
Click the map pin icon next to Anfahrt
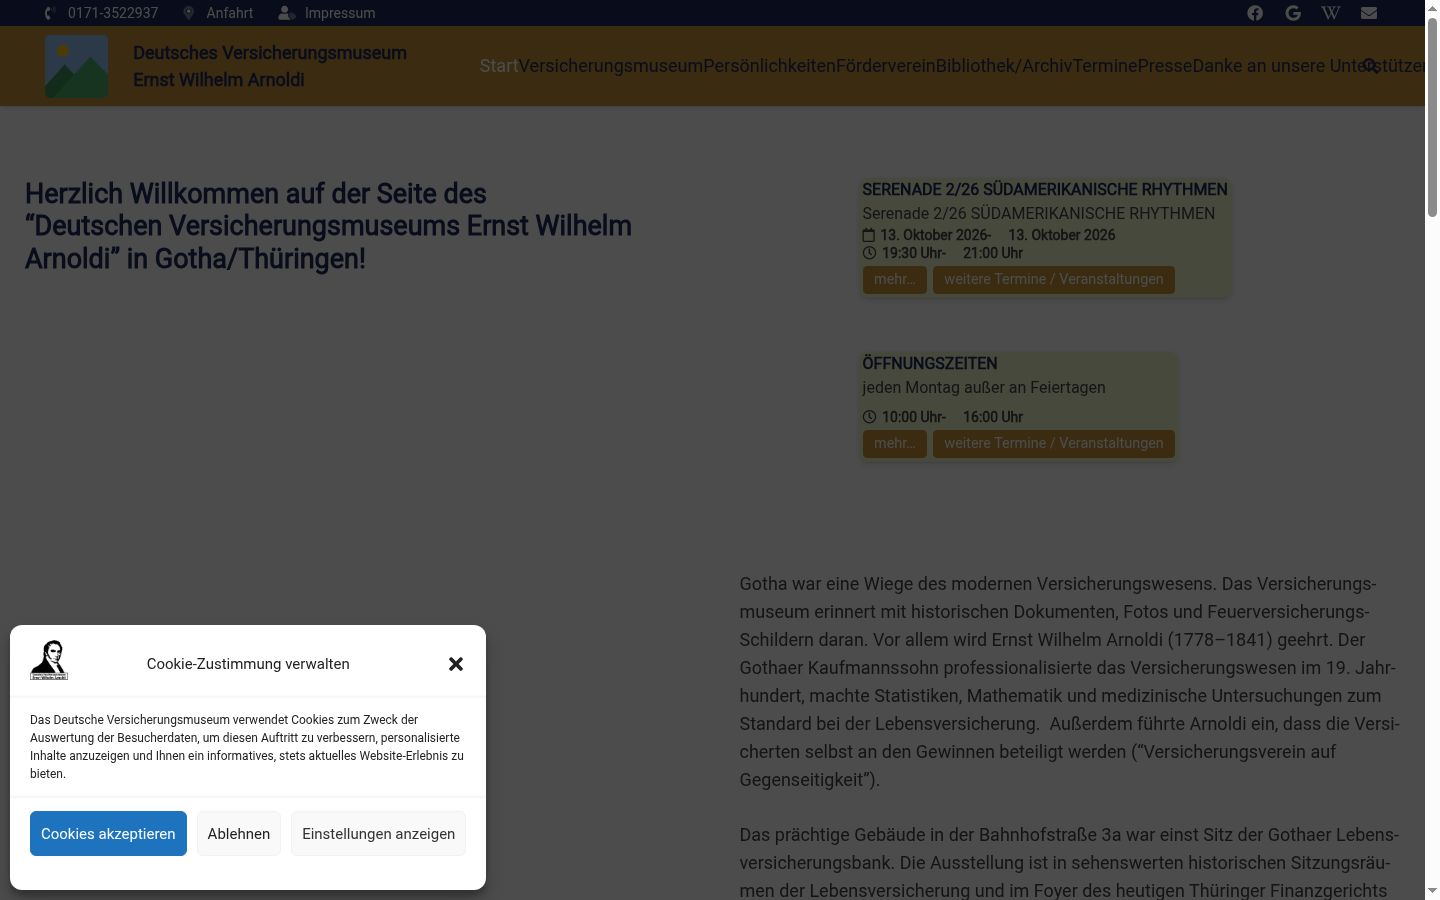188,13
